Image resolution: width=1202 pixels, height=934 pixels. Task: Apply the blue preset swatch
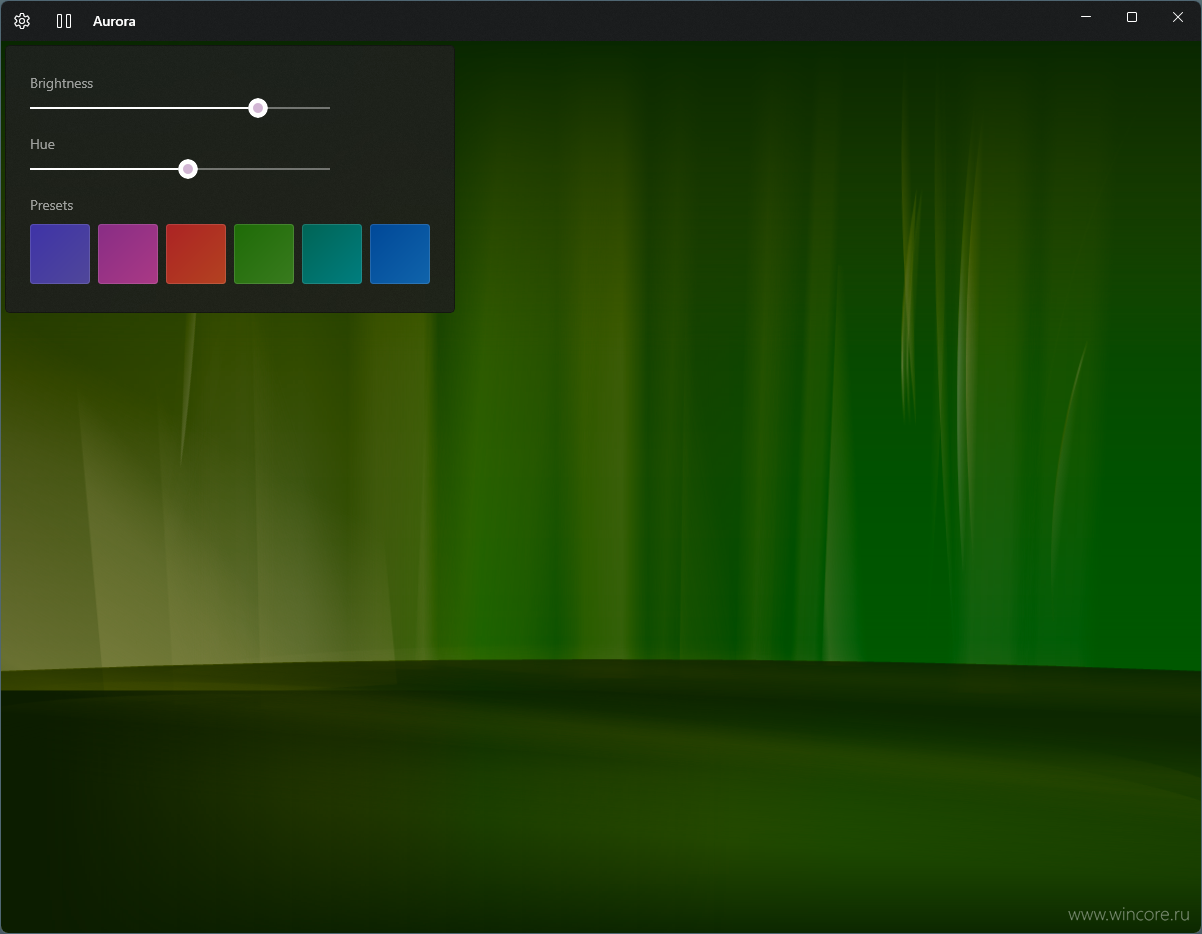(400, 254)
